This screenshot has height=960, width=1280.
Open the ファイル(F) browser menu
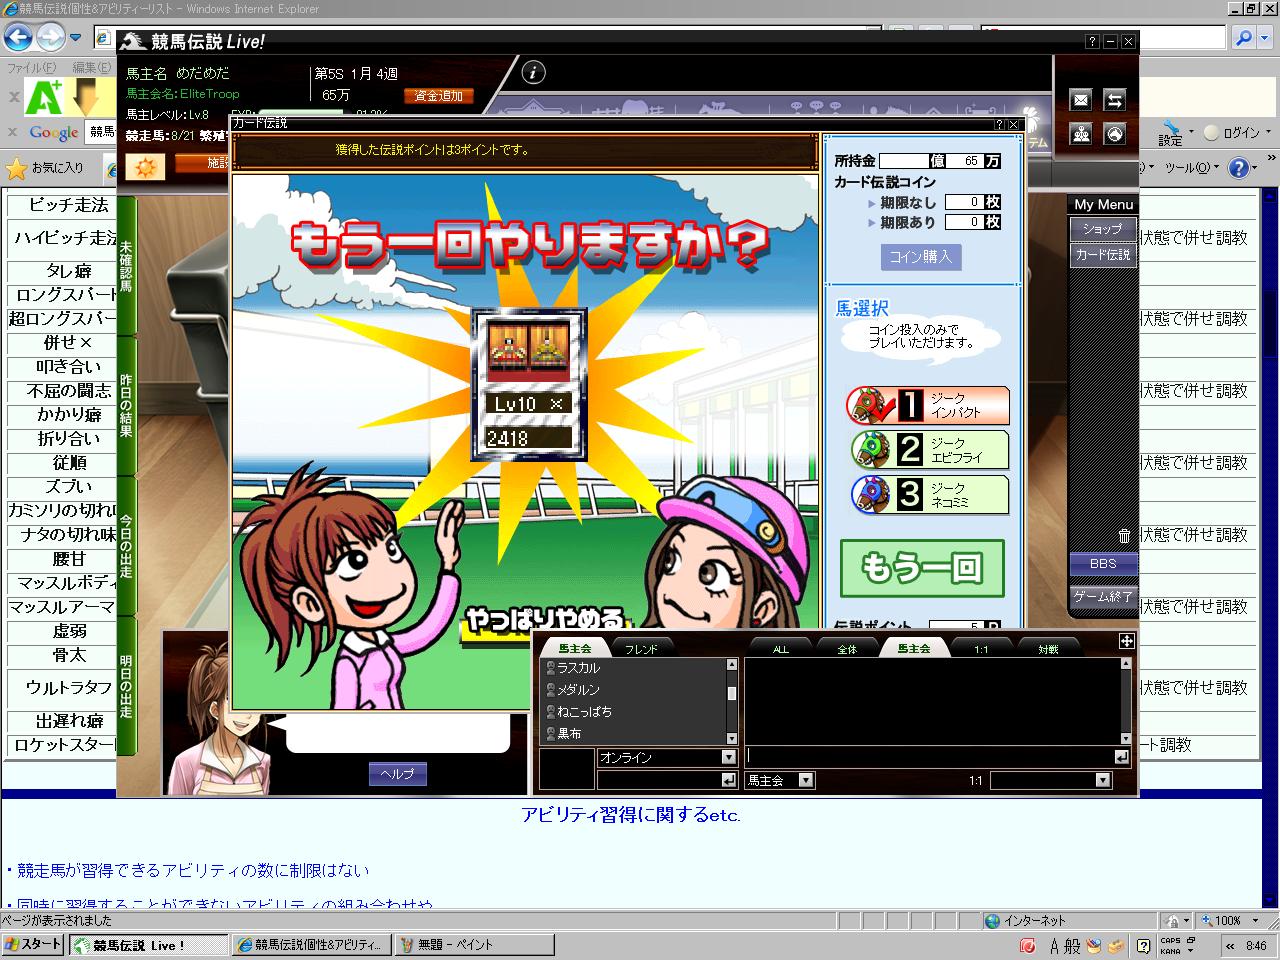pyautogui.click(x=32, y=68)
